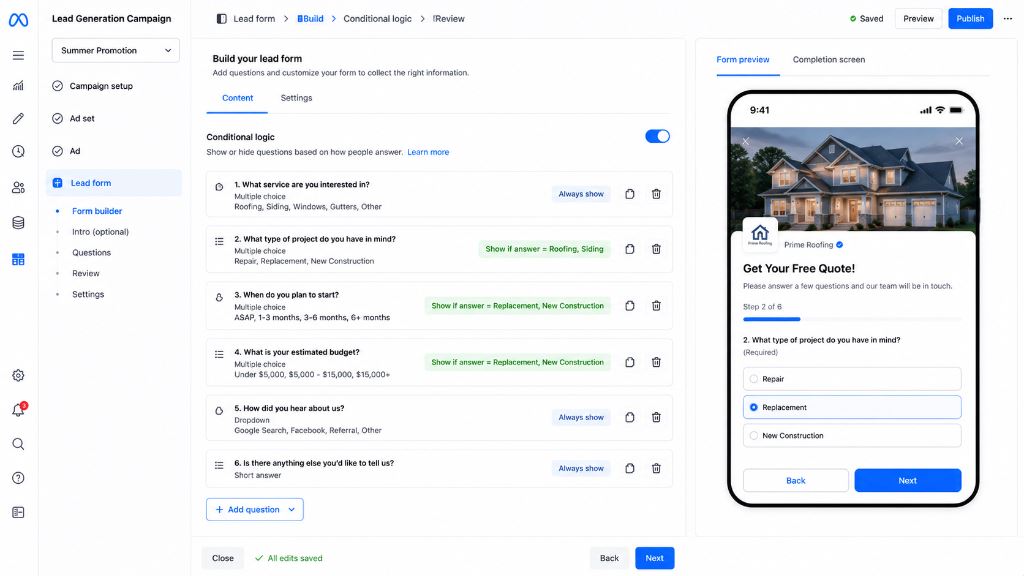Duplicate question 3 about start time
This screenshot has width=1024, height=576.
(630, 306)
